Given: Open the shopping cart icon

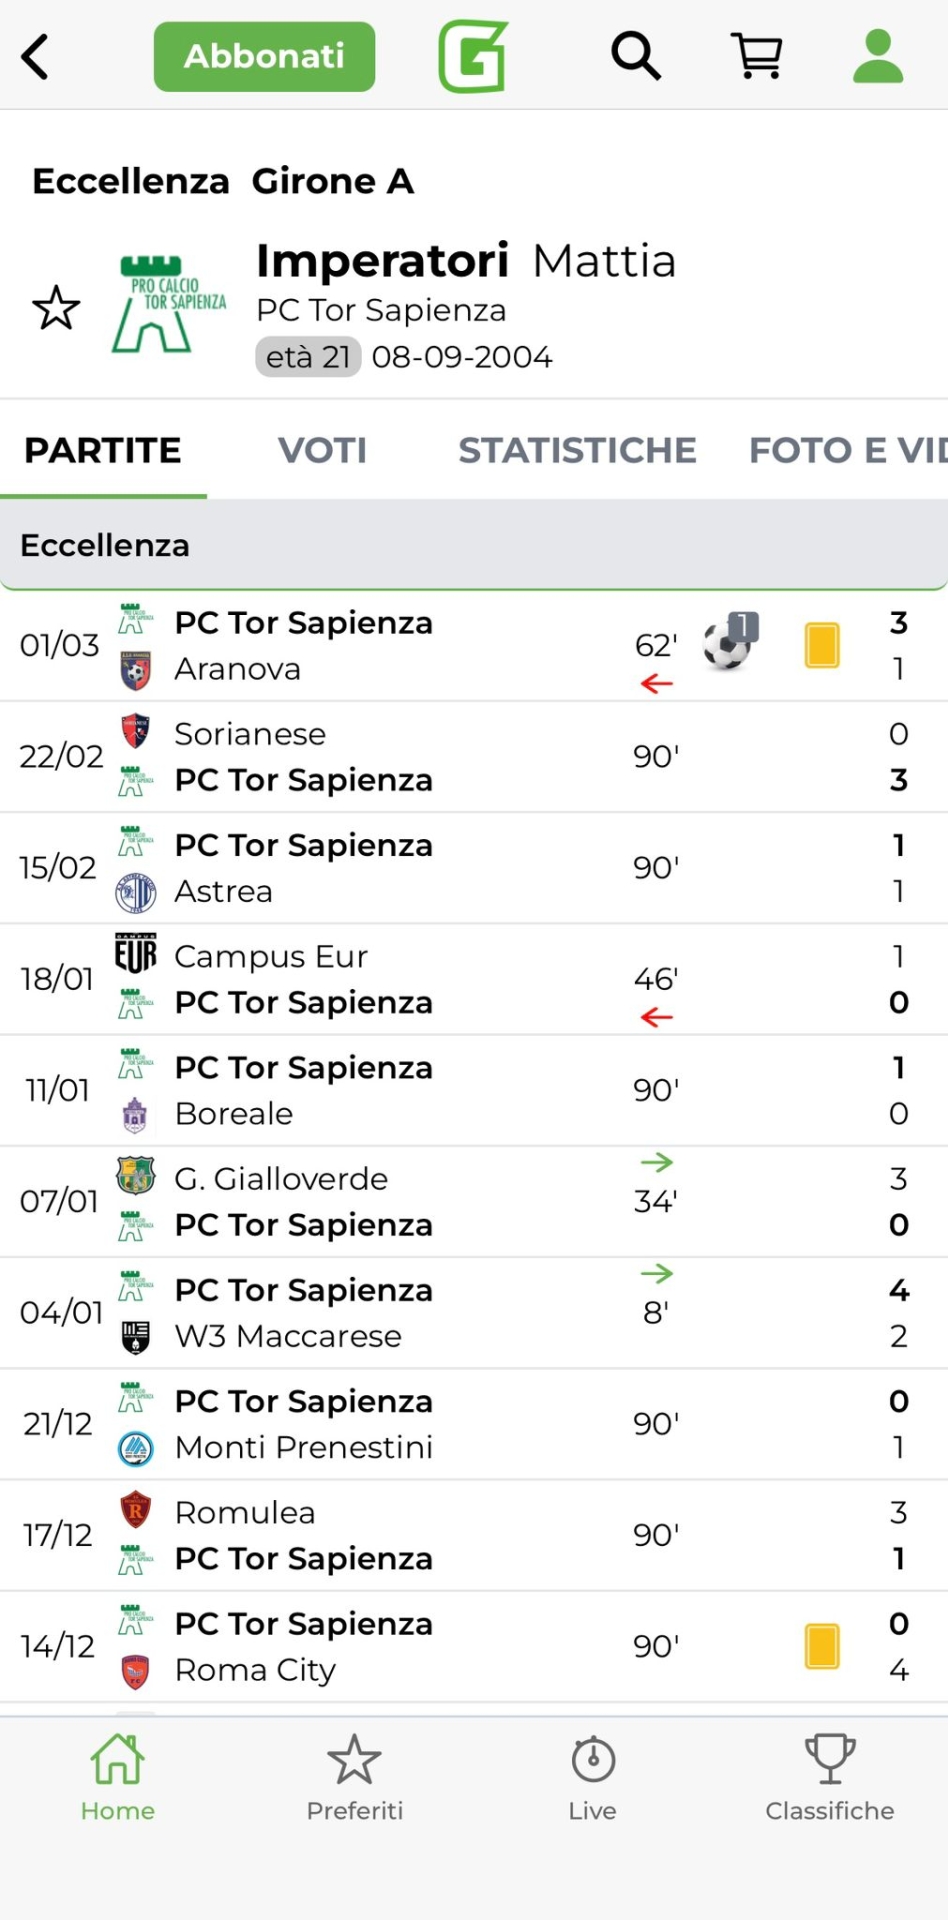Looking at the screenshot, I should coord(757,56).
